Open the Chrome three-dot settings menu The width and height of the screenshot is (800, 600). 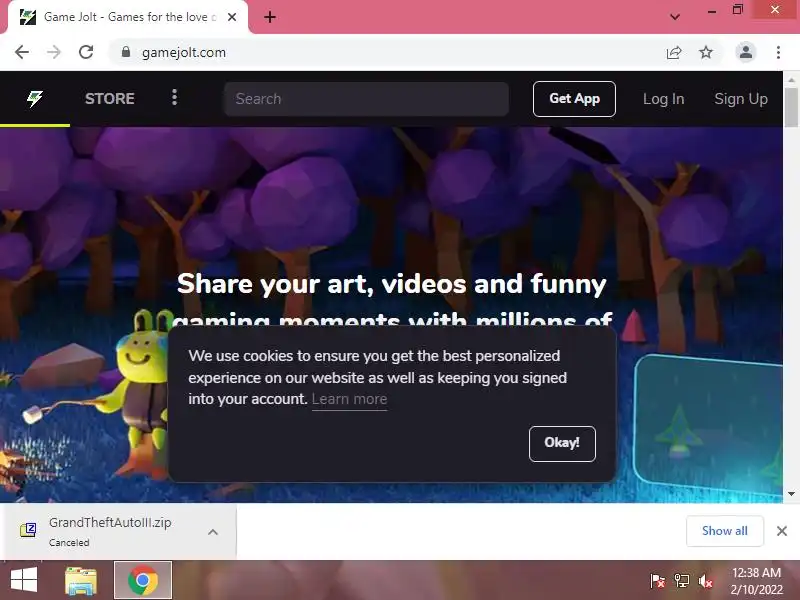click(778, 52)
